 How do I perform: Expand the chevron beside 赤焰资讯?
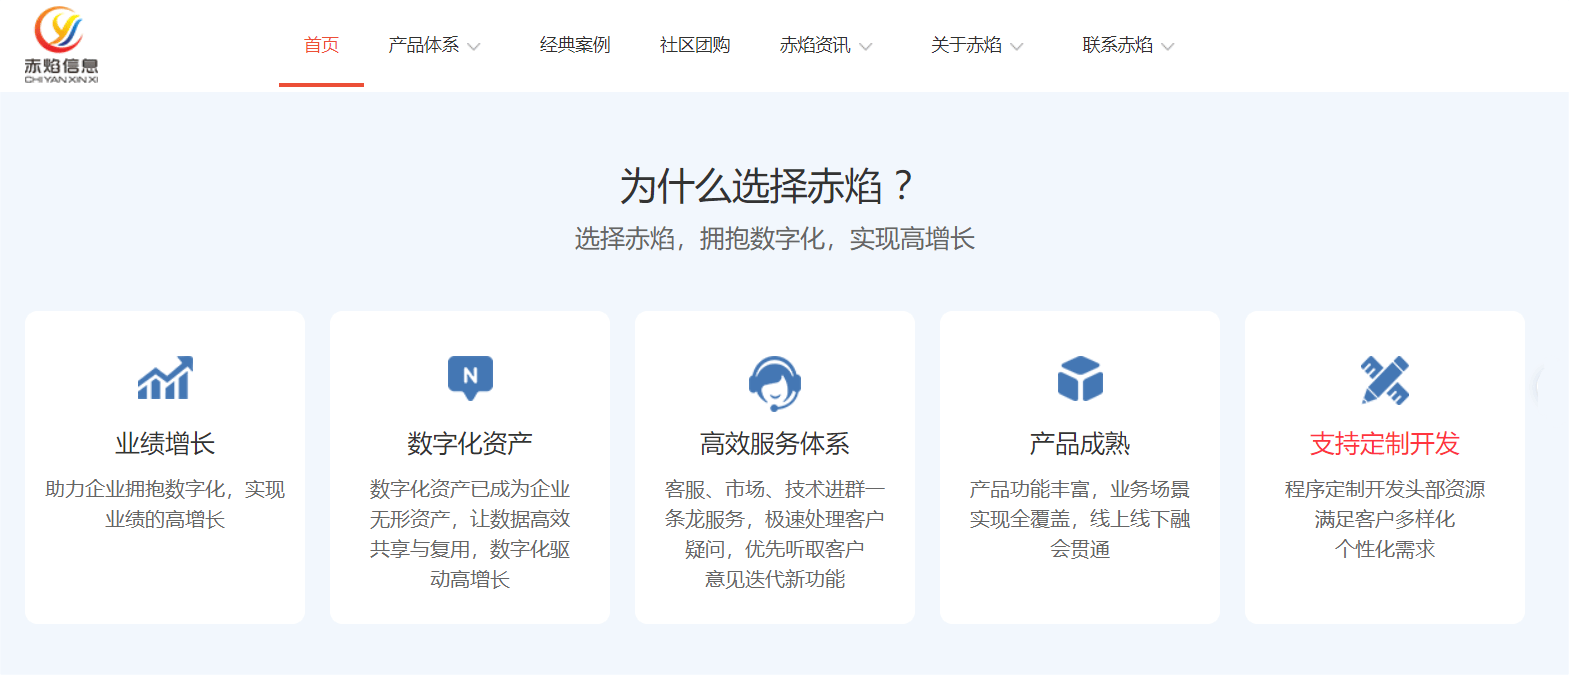coord(866,47)
